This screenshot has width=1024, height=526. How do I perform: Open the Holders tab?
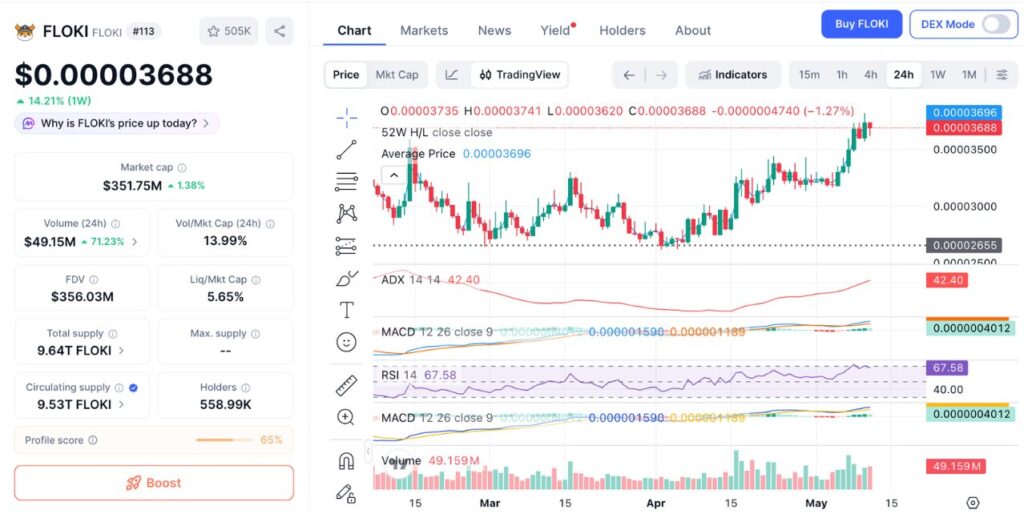click(622, 31)
